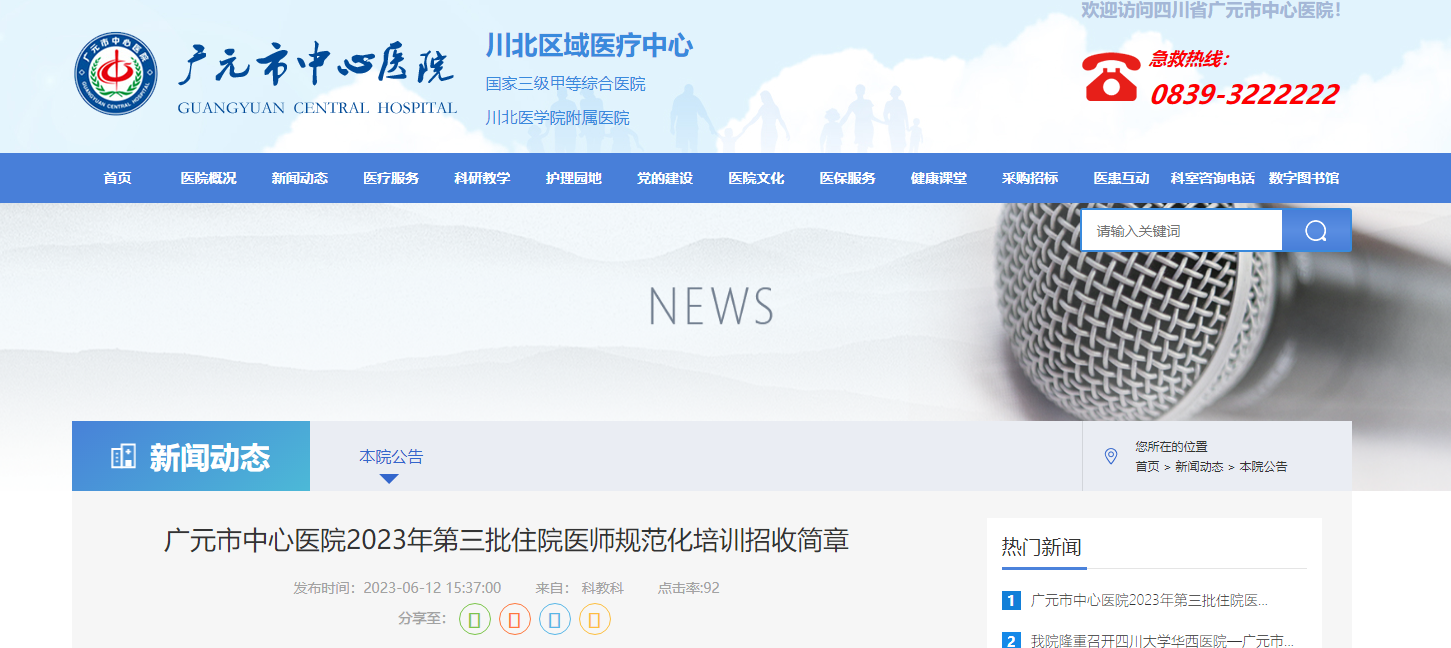The image size is (1451, 648).
Task: Click the orange share icon
Action: point(595,620)
